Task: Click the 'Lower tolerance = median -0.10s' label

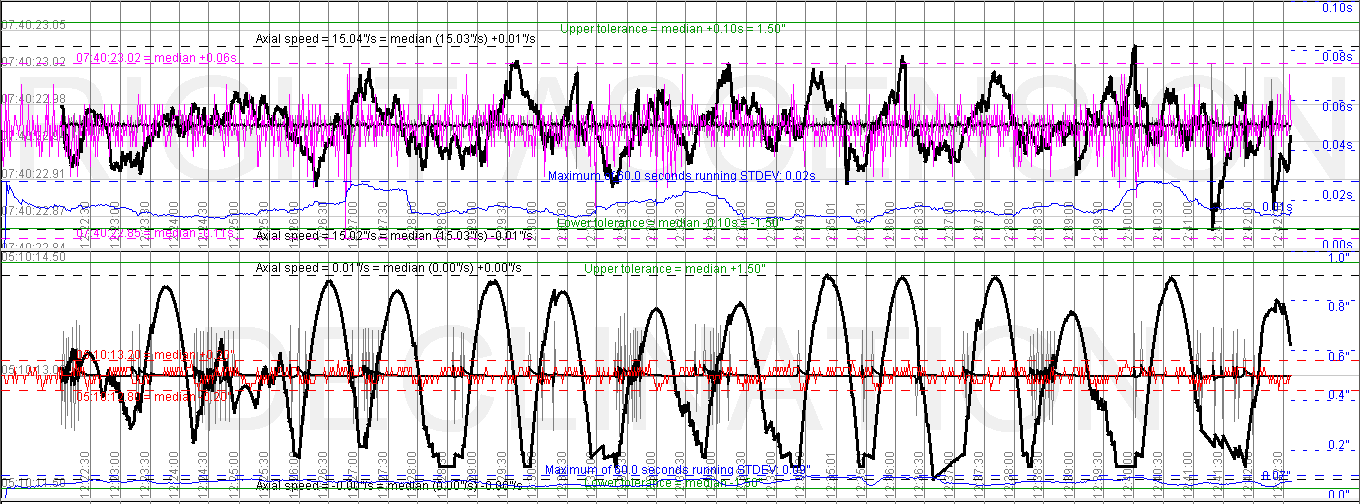Action: pos(668,222)
